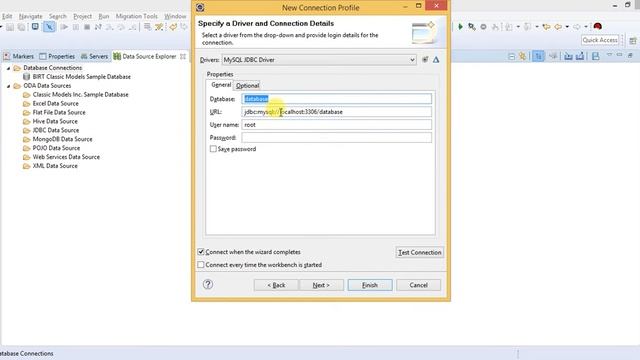Image resolution: width=640 pixels, height=360 pixels.
Task: Open the Data Source Explorer view menu arrow
Action: point(609,55)
